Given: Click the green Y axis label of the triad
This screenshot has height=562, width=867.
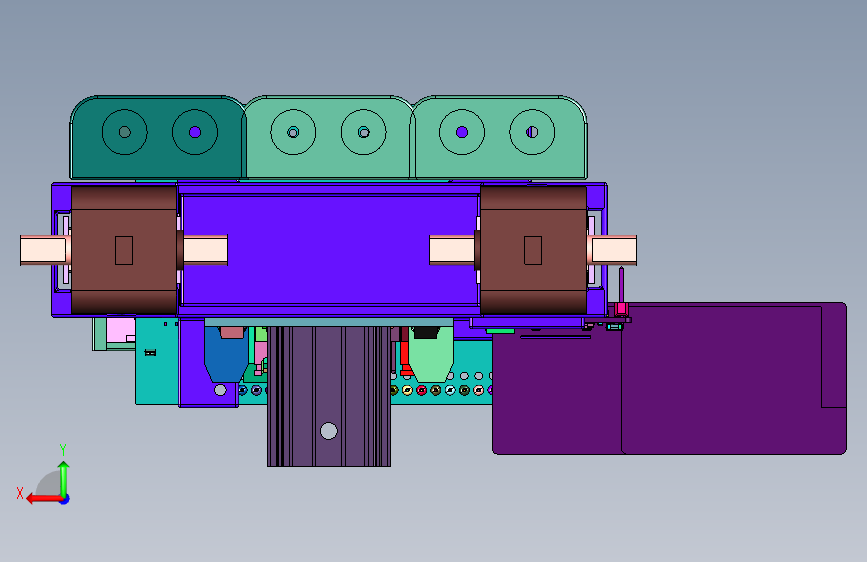Looking at the screenshot, I should (x=63, y=449).
